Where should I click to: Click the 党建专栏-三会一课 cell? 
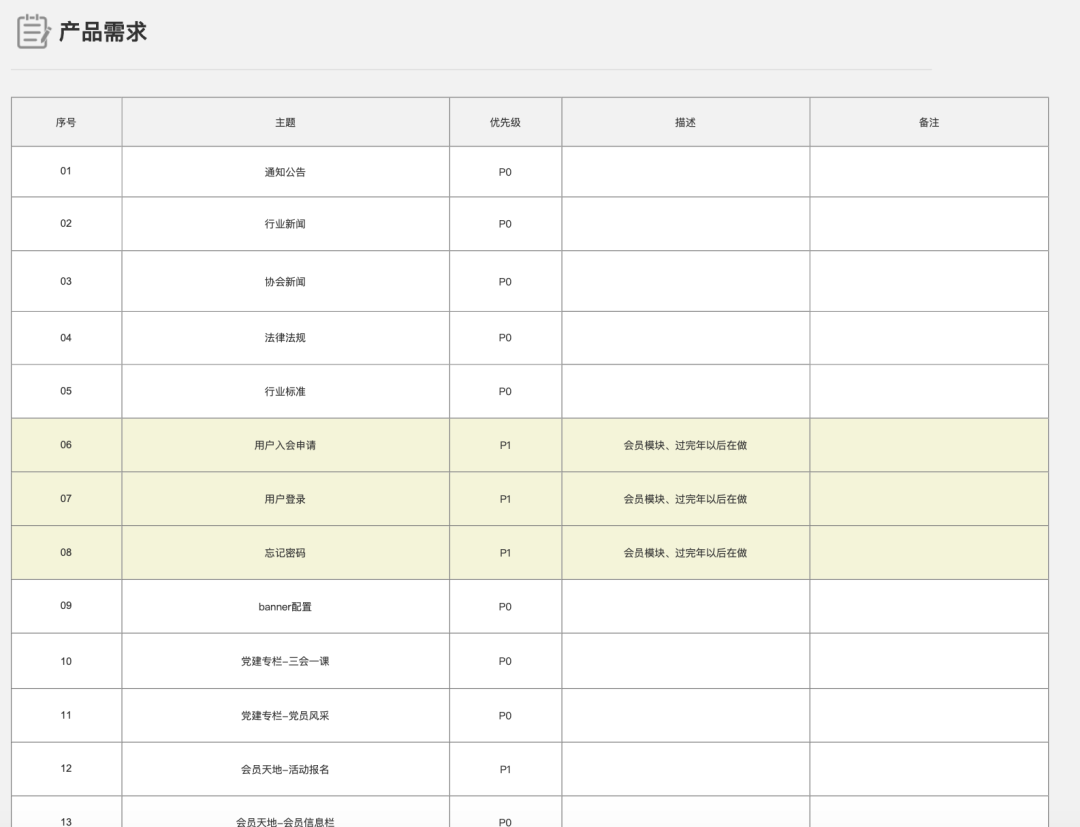tap(285, 661)
